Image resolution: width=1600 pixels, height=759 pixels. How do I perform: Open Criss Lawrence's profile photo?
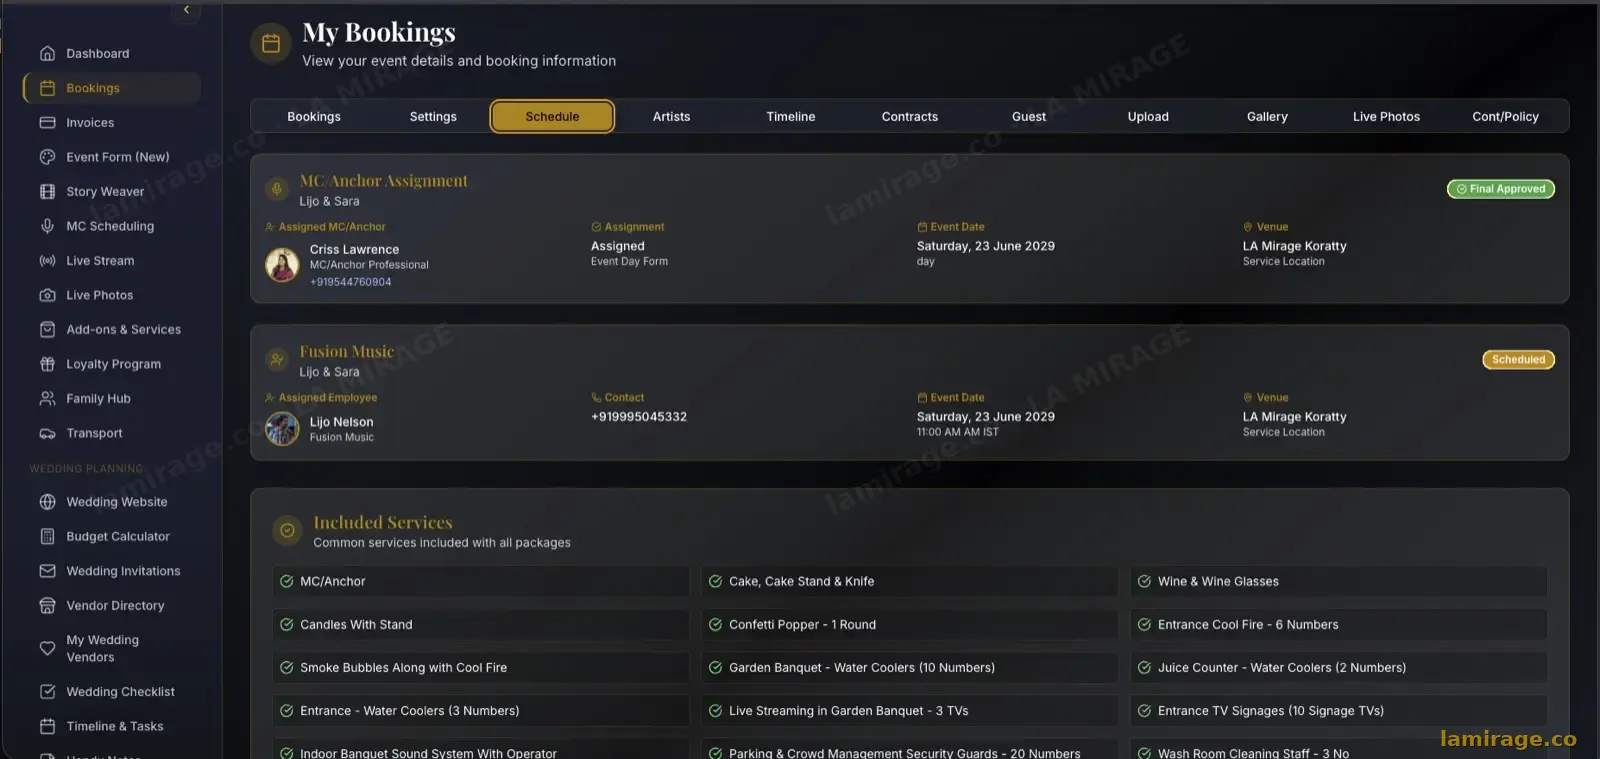tap(282, 265)
